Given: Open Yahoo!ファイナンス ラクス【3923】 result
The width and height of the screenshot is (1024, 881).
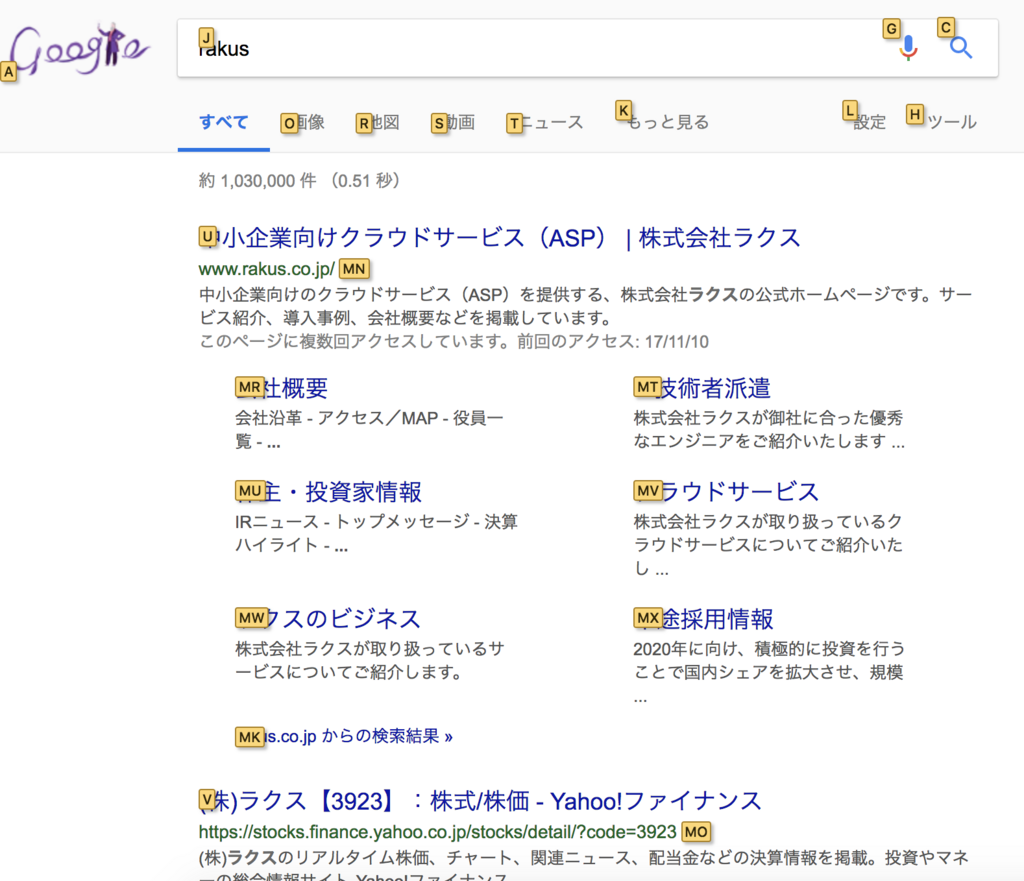Looking at the screenshot, I should click(480, 801).
